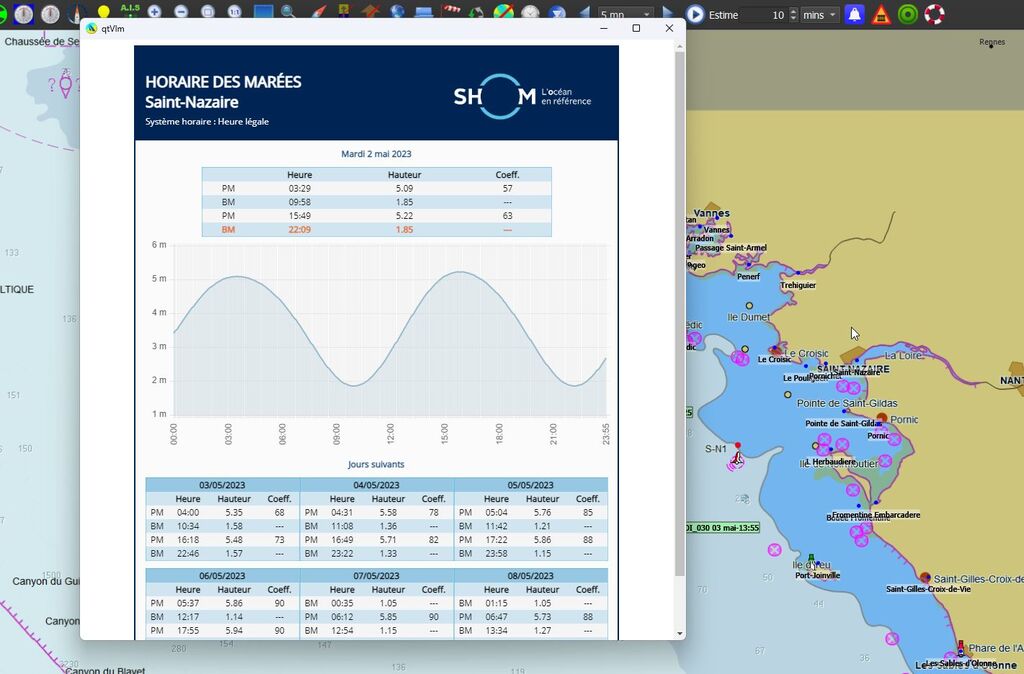Viewport: 1024px width, 674px height.
Task: Click the qtVlm scrollbar down arrow
Action: (x=680, y=634)
